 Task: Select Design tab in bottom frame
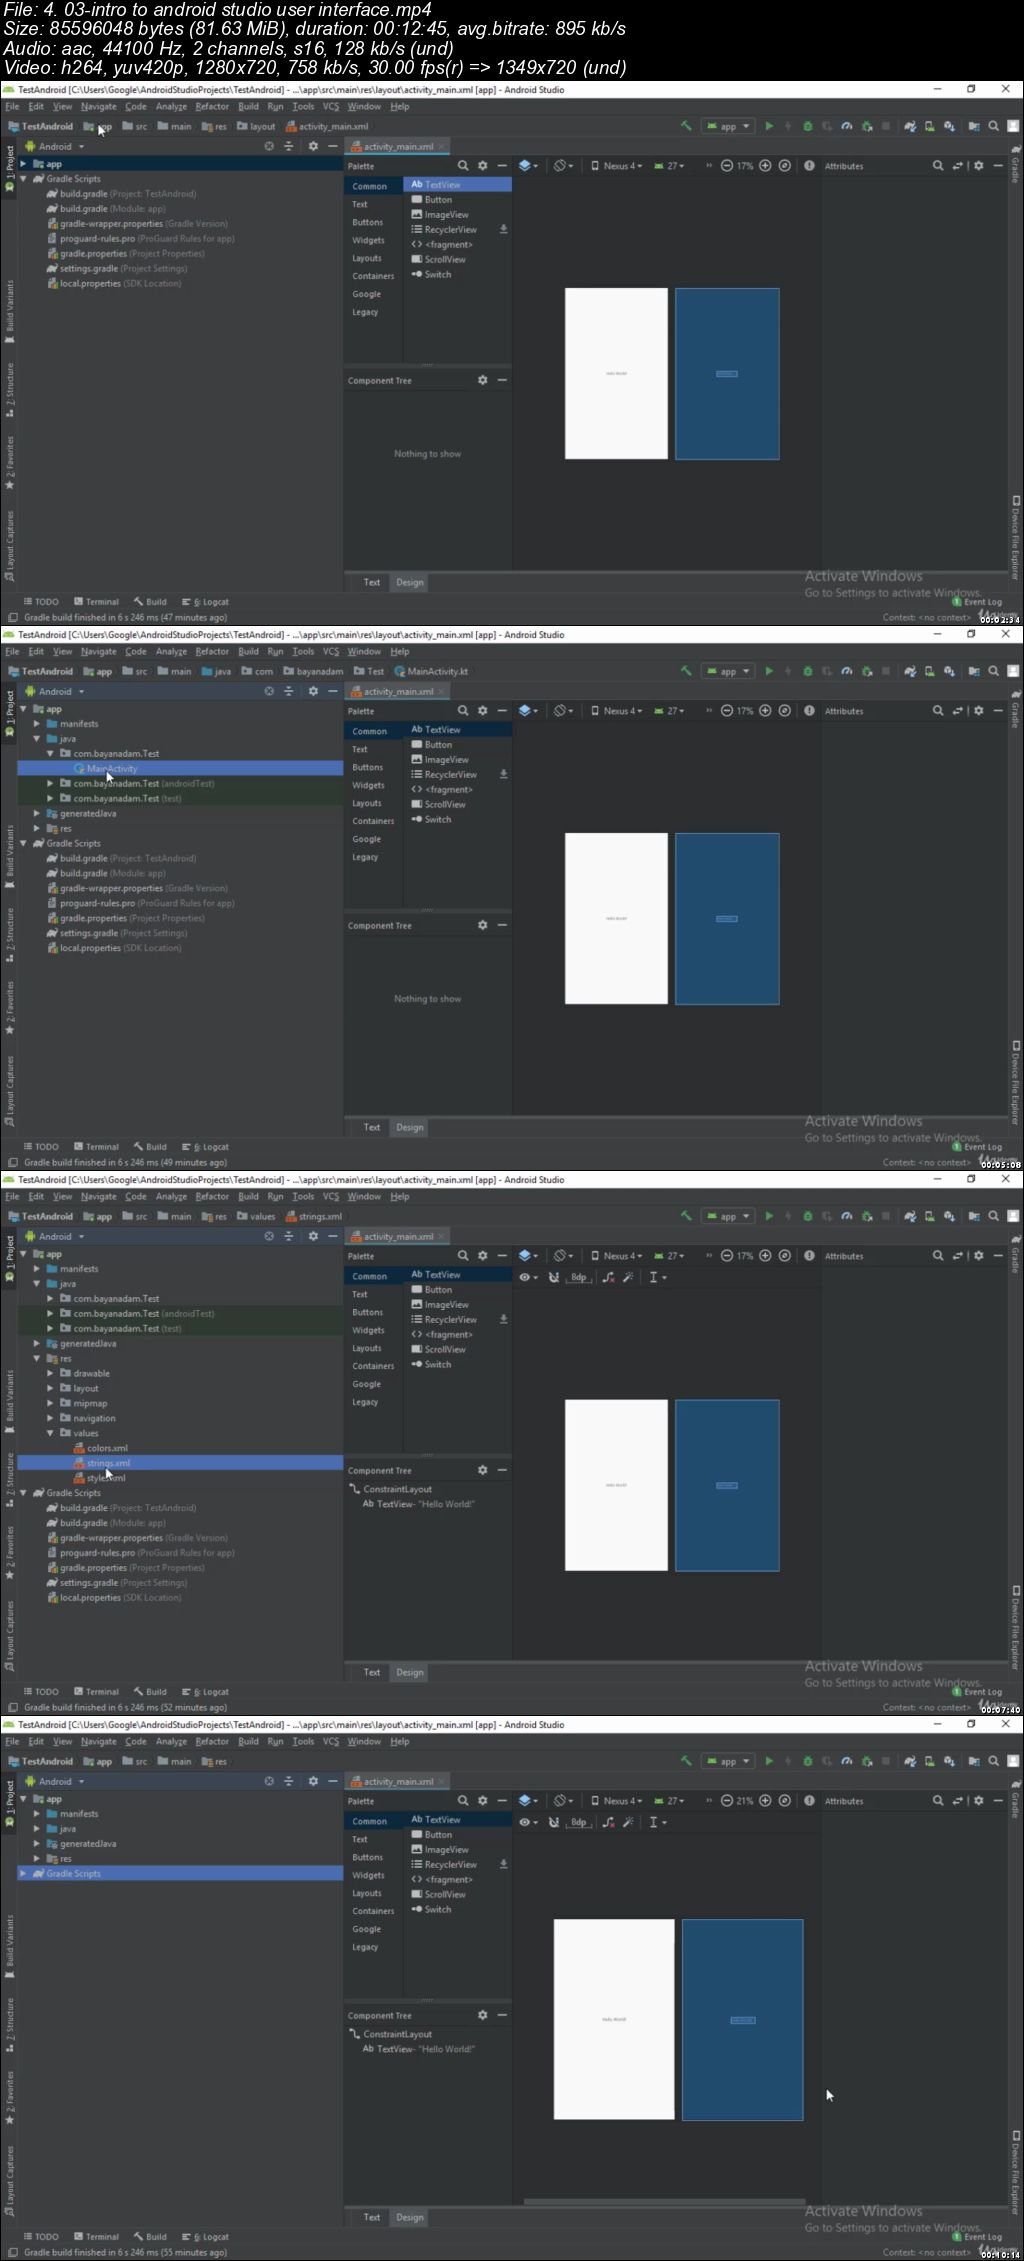(409, 2217)
